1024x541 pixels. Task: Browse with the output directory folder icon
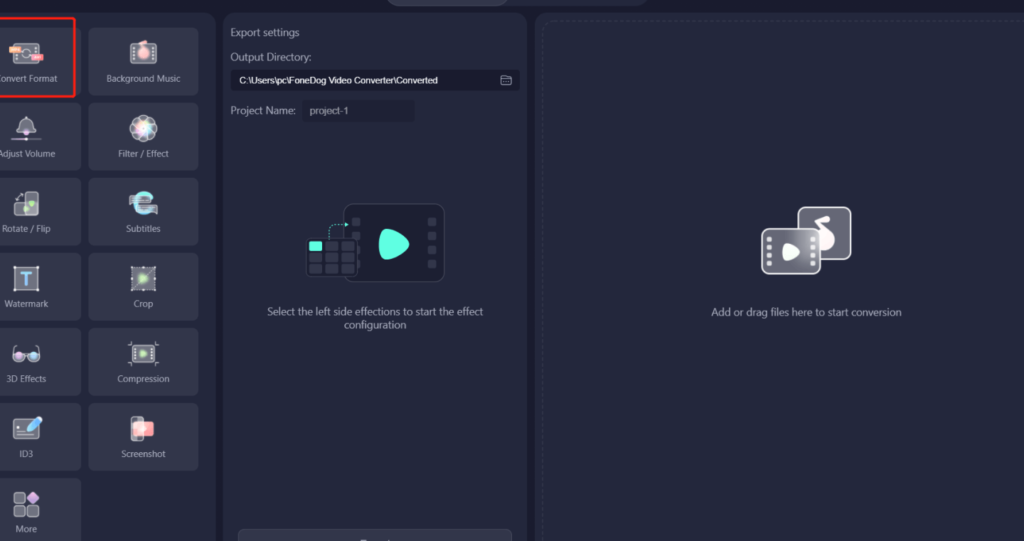(x=506, y=80)
